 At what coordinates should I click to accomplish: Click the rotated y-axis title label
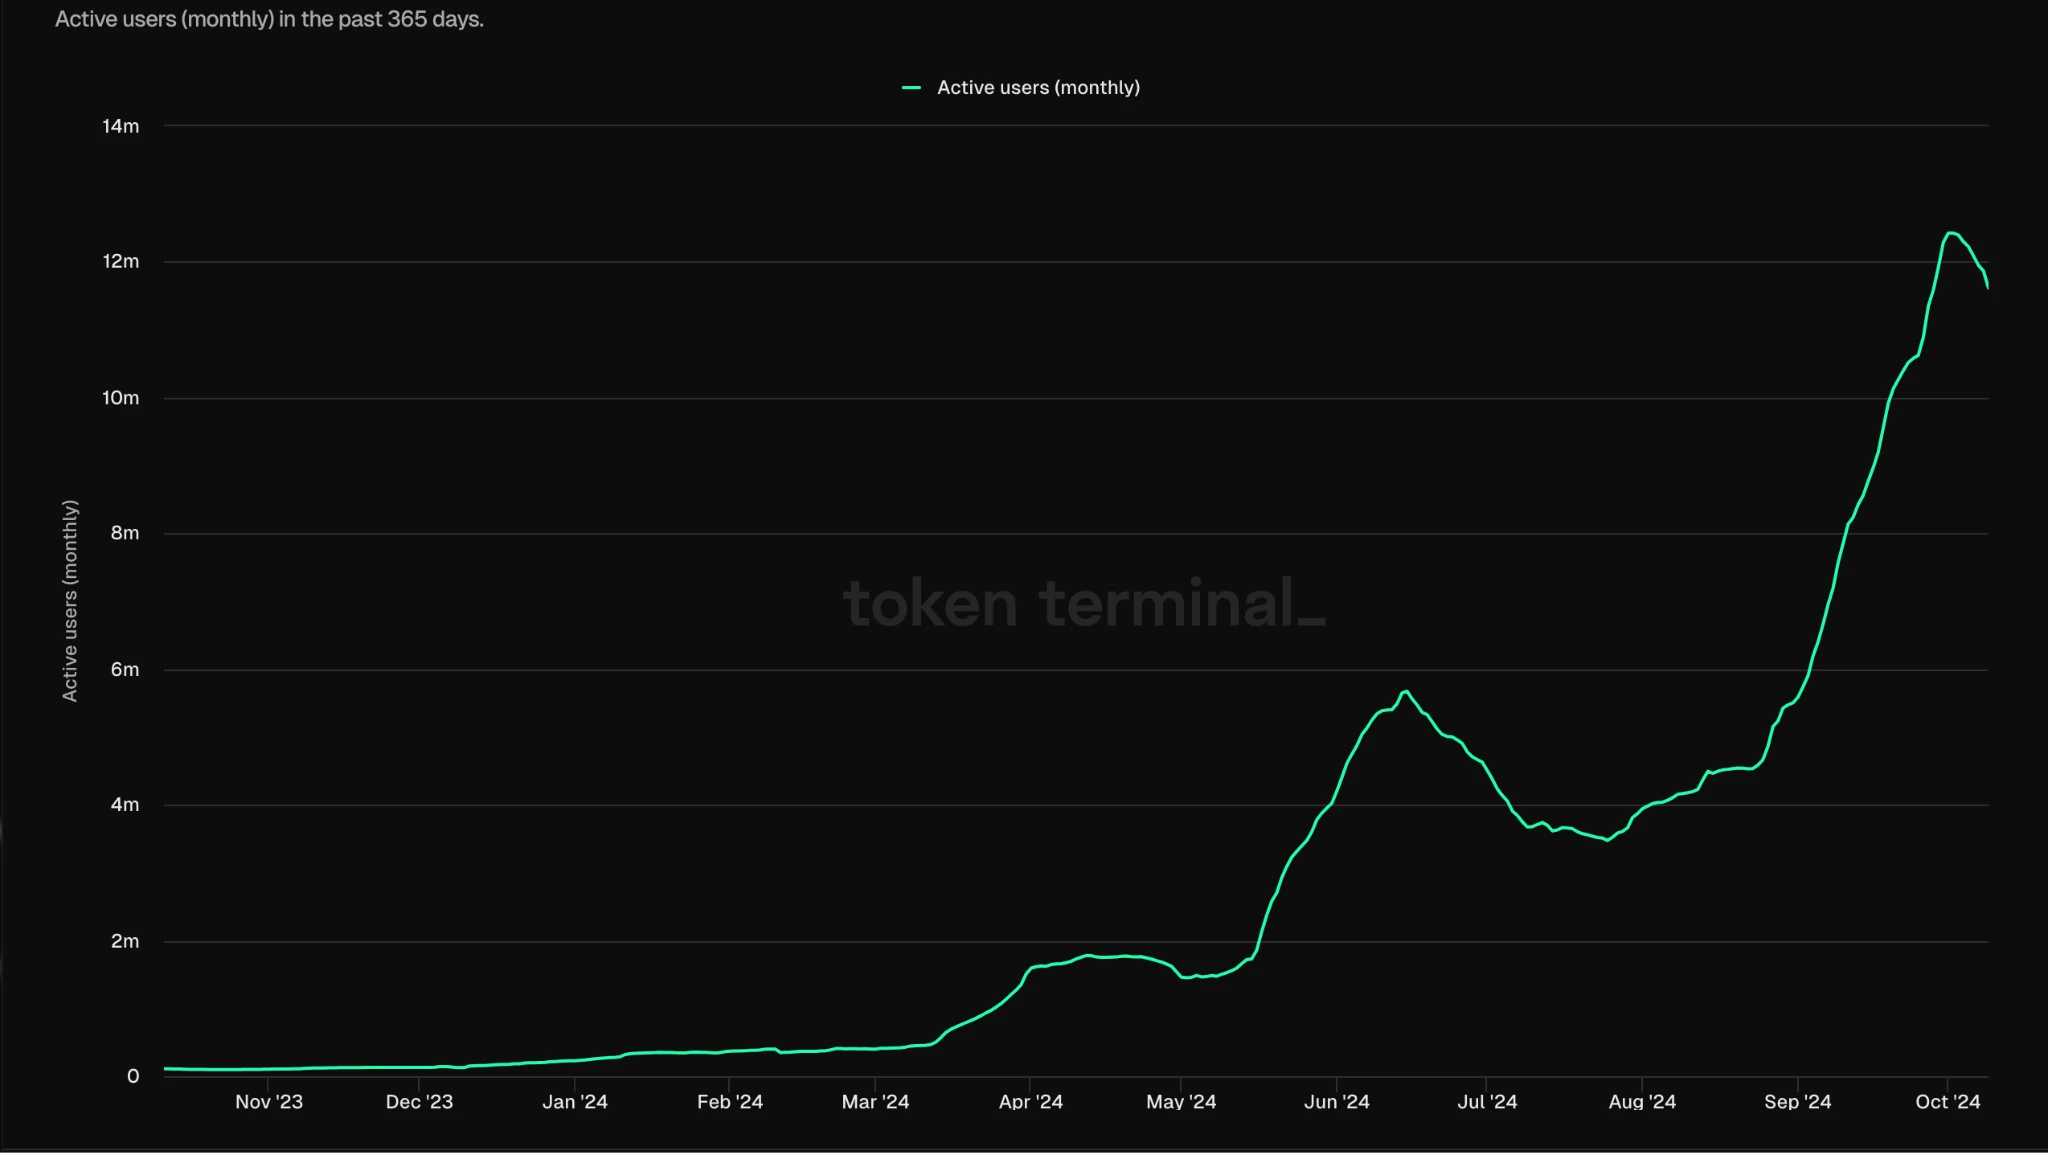[70, 600]
